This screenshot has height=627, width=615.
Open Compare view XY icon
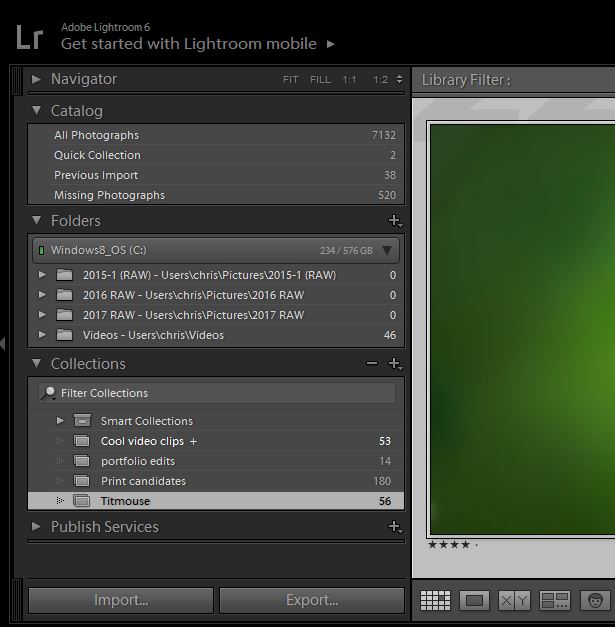click(x=514, y=600)
